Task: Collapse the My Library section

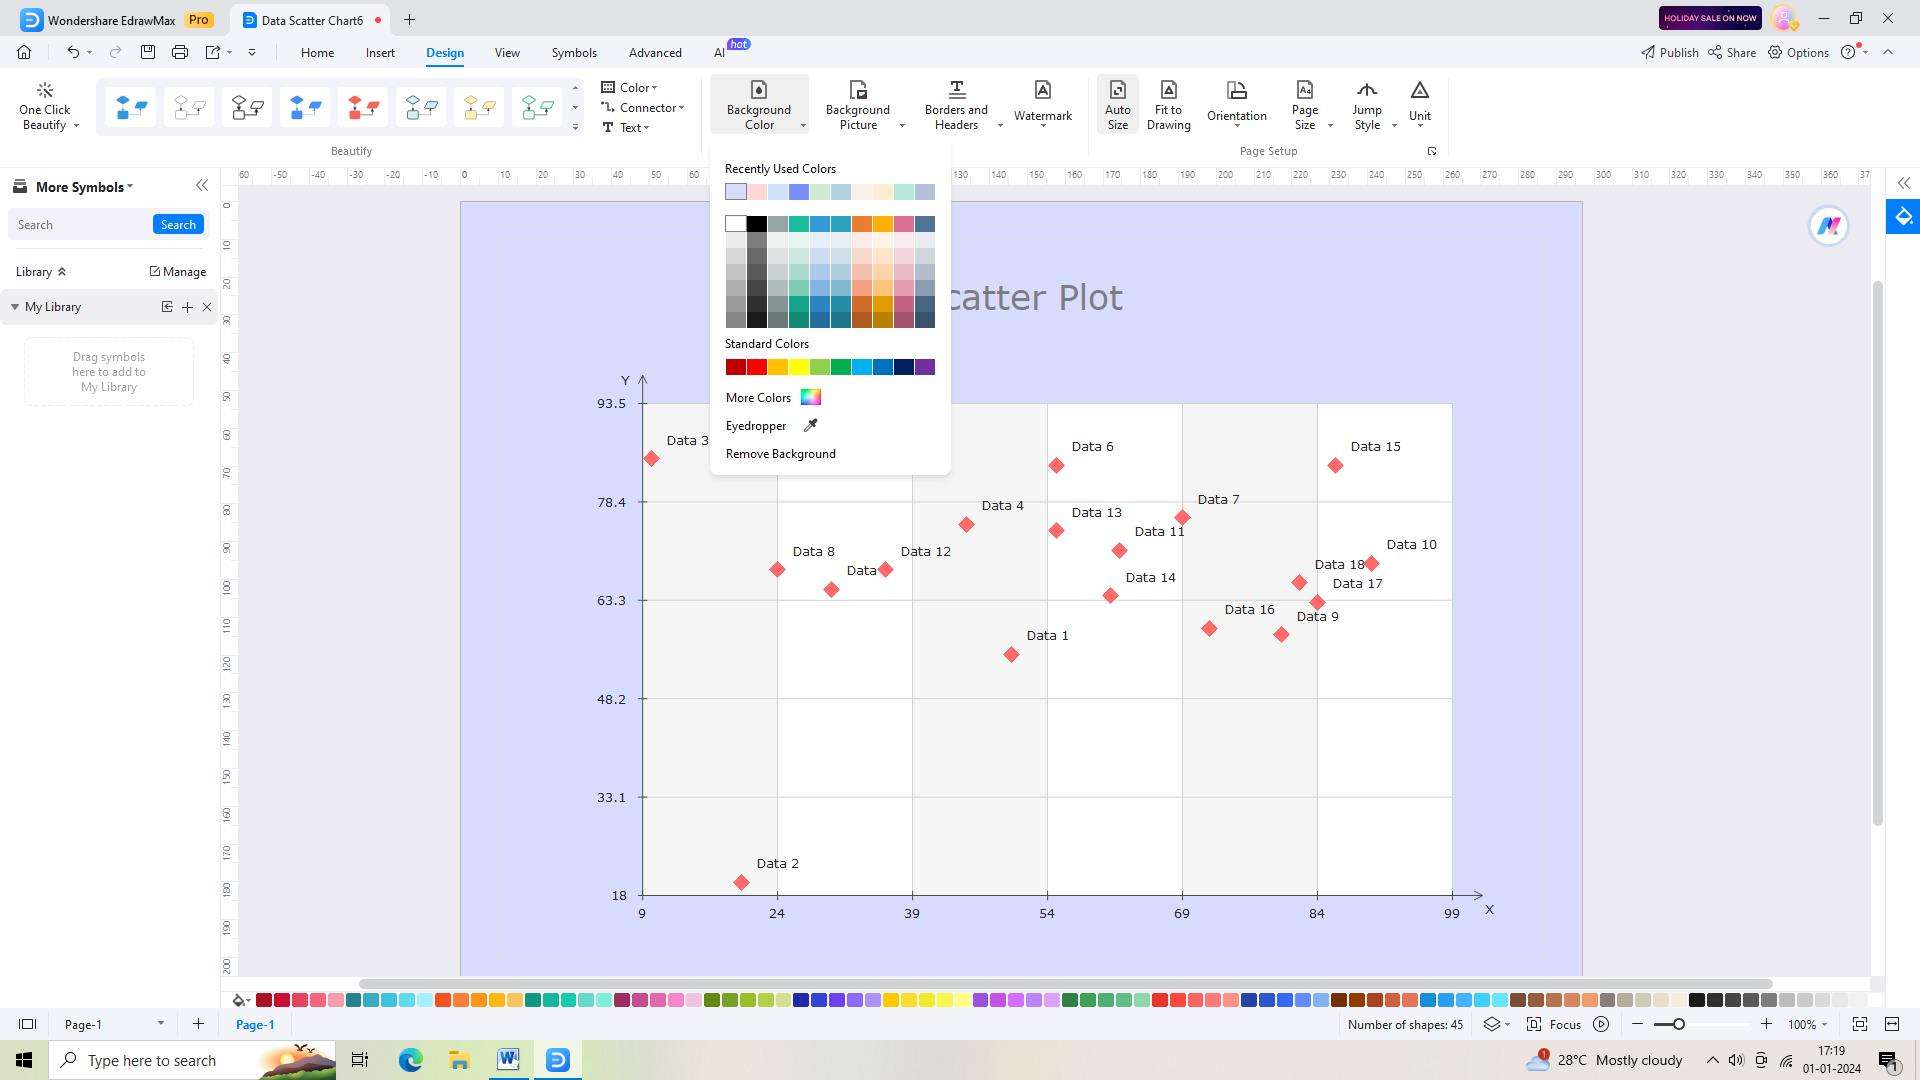Action: [x=15, y=307]
